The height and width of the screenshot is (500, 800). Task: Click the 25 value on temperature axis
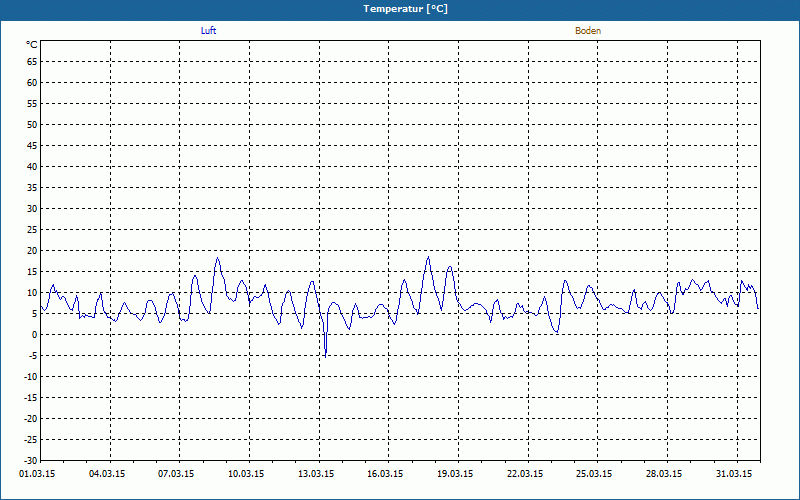click(32, 230)
